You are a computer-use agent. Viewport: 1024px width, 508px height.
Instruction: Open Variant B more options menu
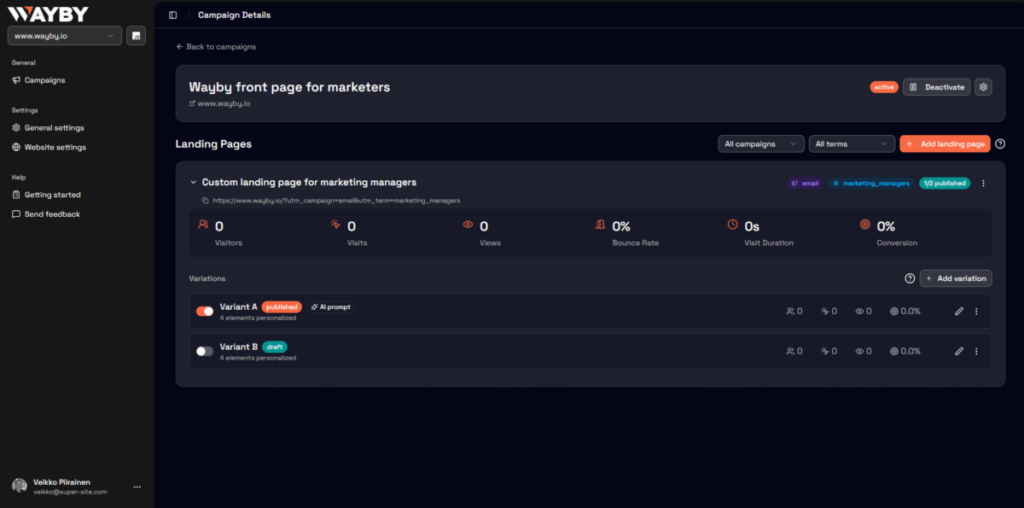click(976, 351)
